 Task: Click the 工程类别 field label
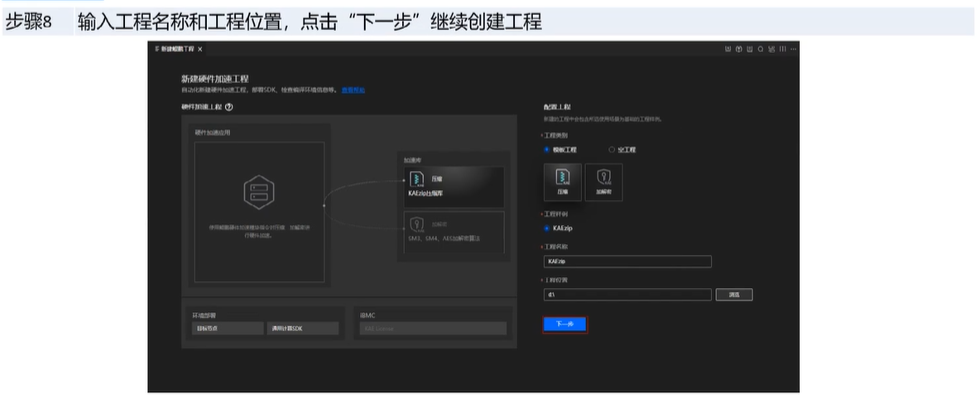pyautogui.click(x=556, y=135)
